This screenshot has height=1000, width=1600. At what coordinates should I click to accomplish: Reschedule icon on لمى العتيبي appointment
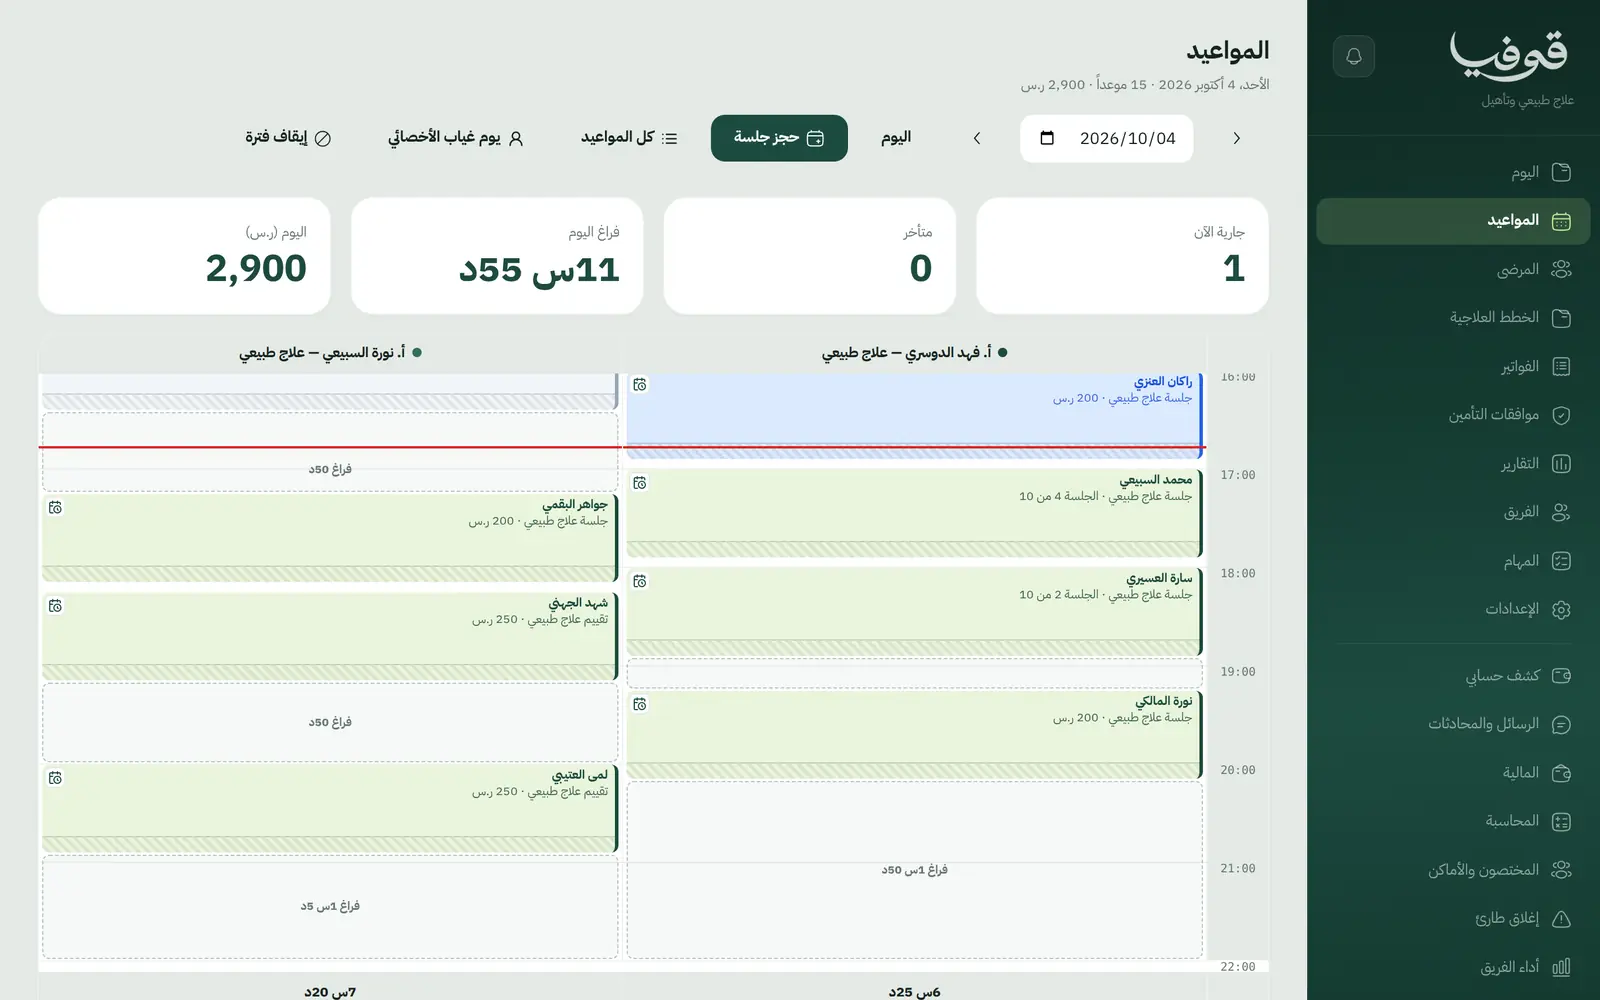coord(55,778)
